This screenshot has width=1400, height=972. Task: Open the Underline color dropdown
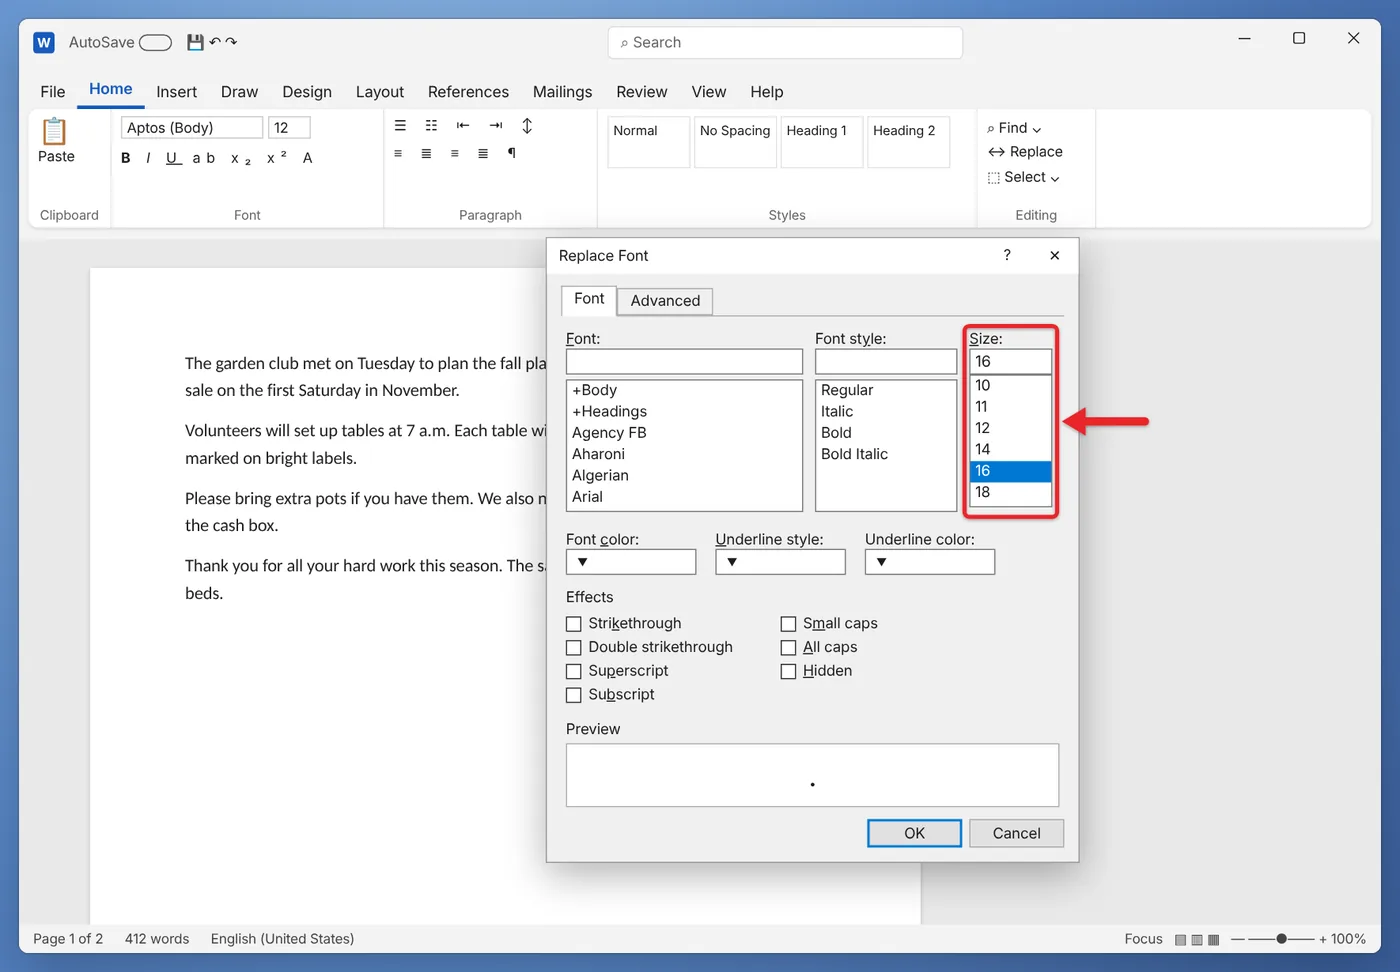(x=930, y=562)
